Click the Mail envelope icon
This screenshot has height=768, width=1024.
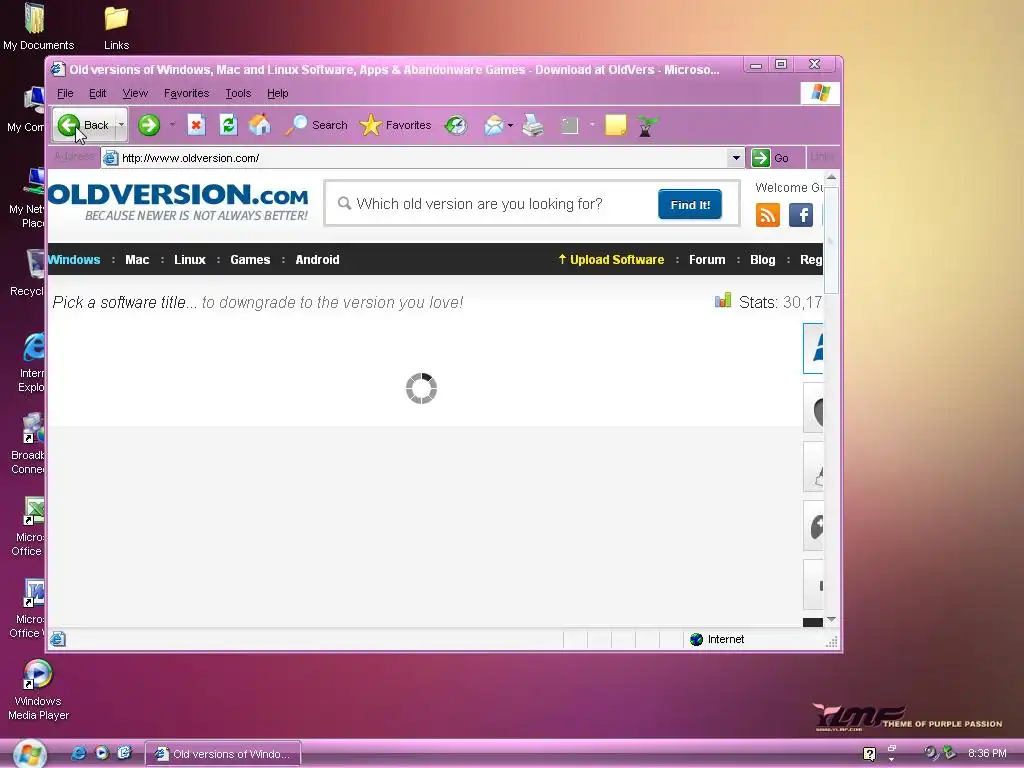(494, 125)
